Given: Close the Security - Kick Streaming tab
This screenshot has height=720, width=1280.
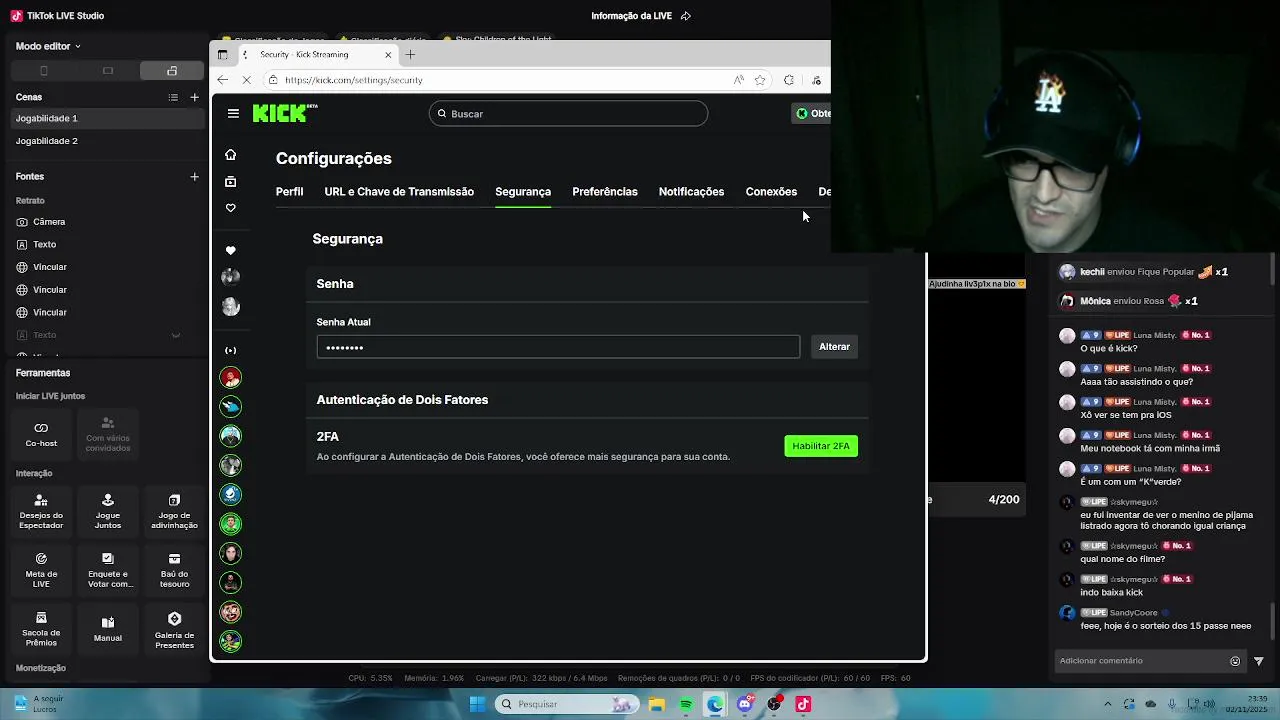Looking at the screenshot, I should (388, 54).
